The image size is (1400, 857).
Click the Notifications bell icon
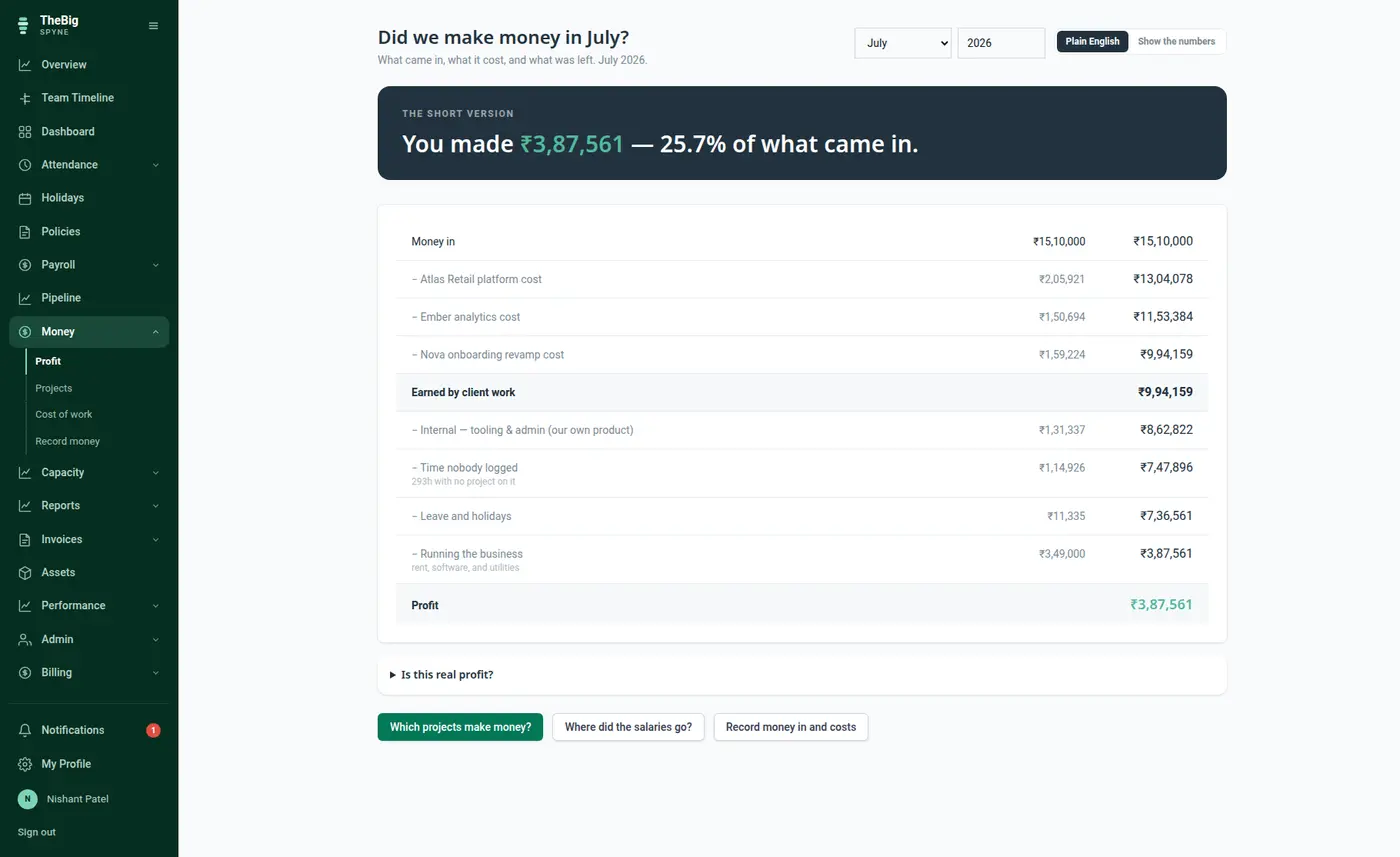[25, 730]
